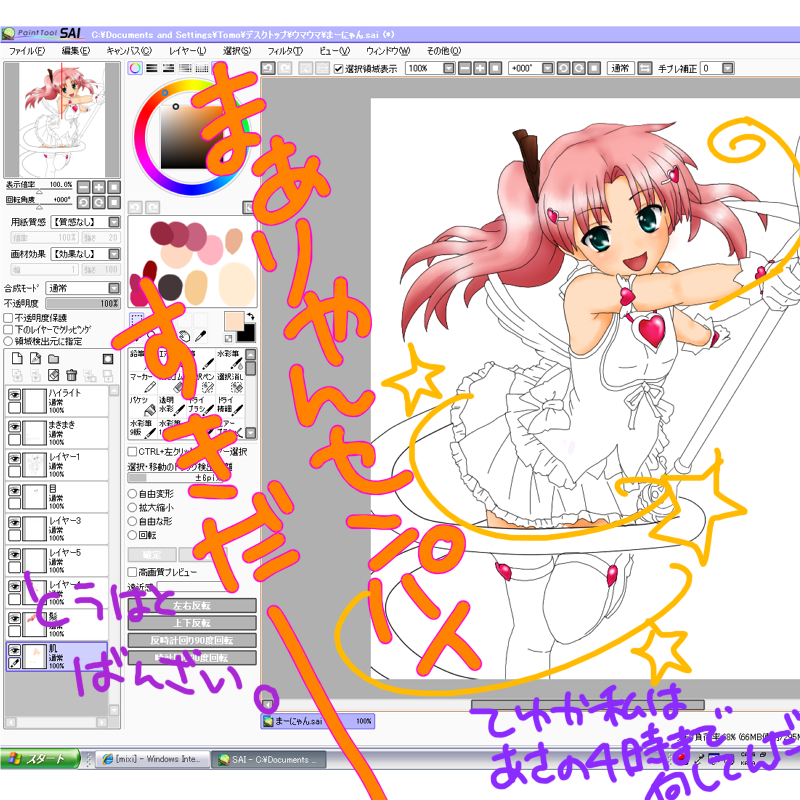
Task: Rotate navigator view counterclockwise
Action: (84, 203)
